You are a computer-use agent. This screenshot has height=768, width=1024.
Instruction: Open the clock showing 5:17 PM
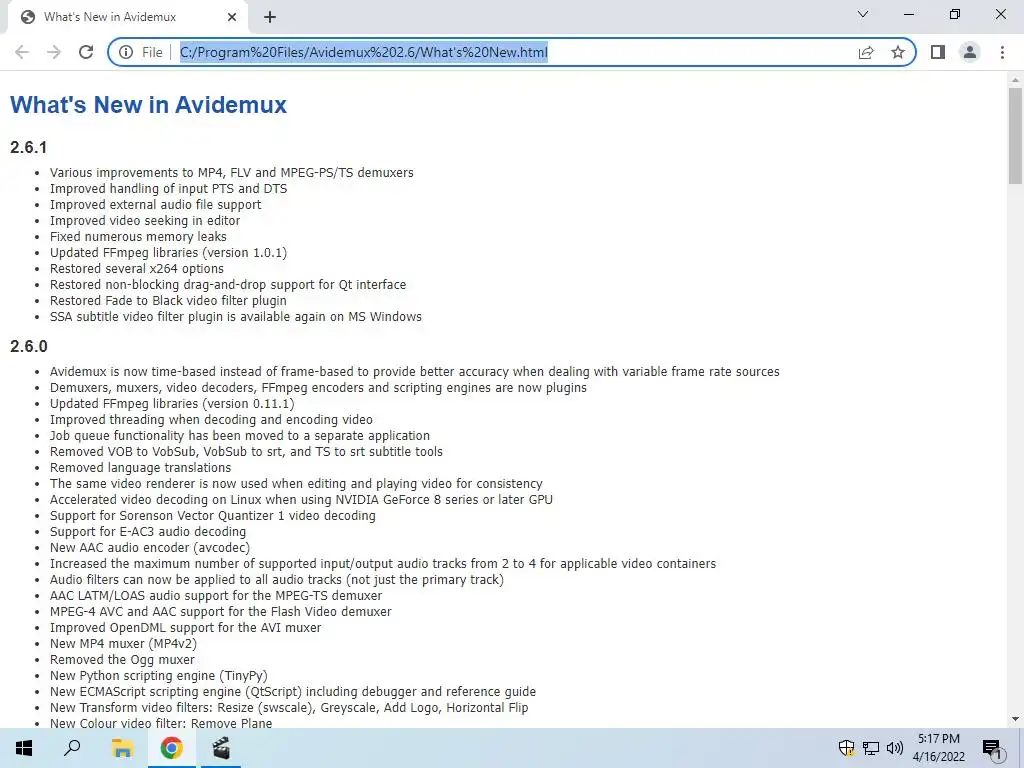pyautogui.click(x=939, y=748)
